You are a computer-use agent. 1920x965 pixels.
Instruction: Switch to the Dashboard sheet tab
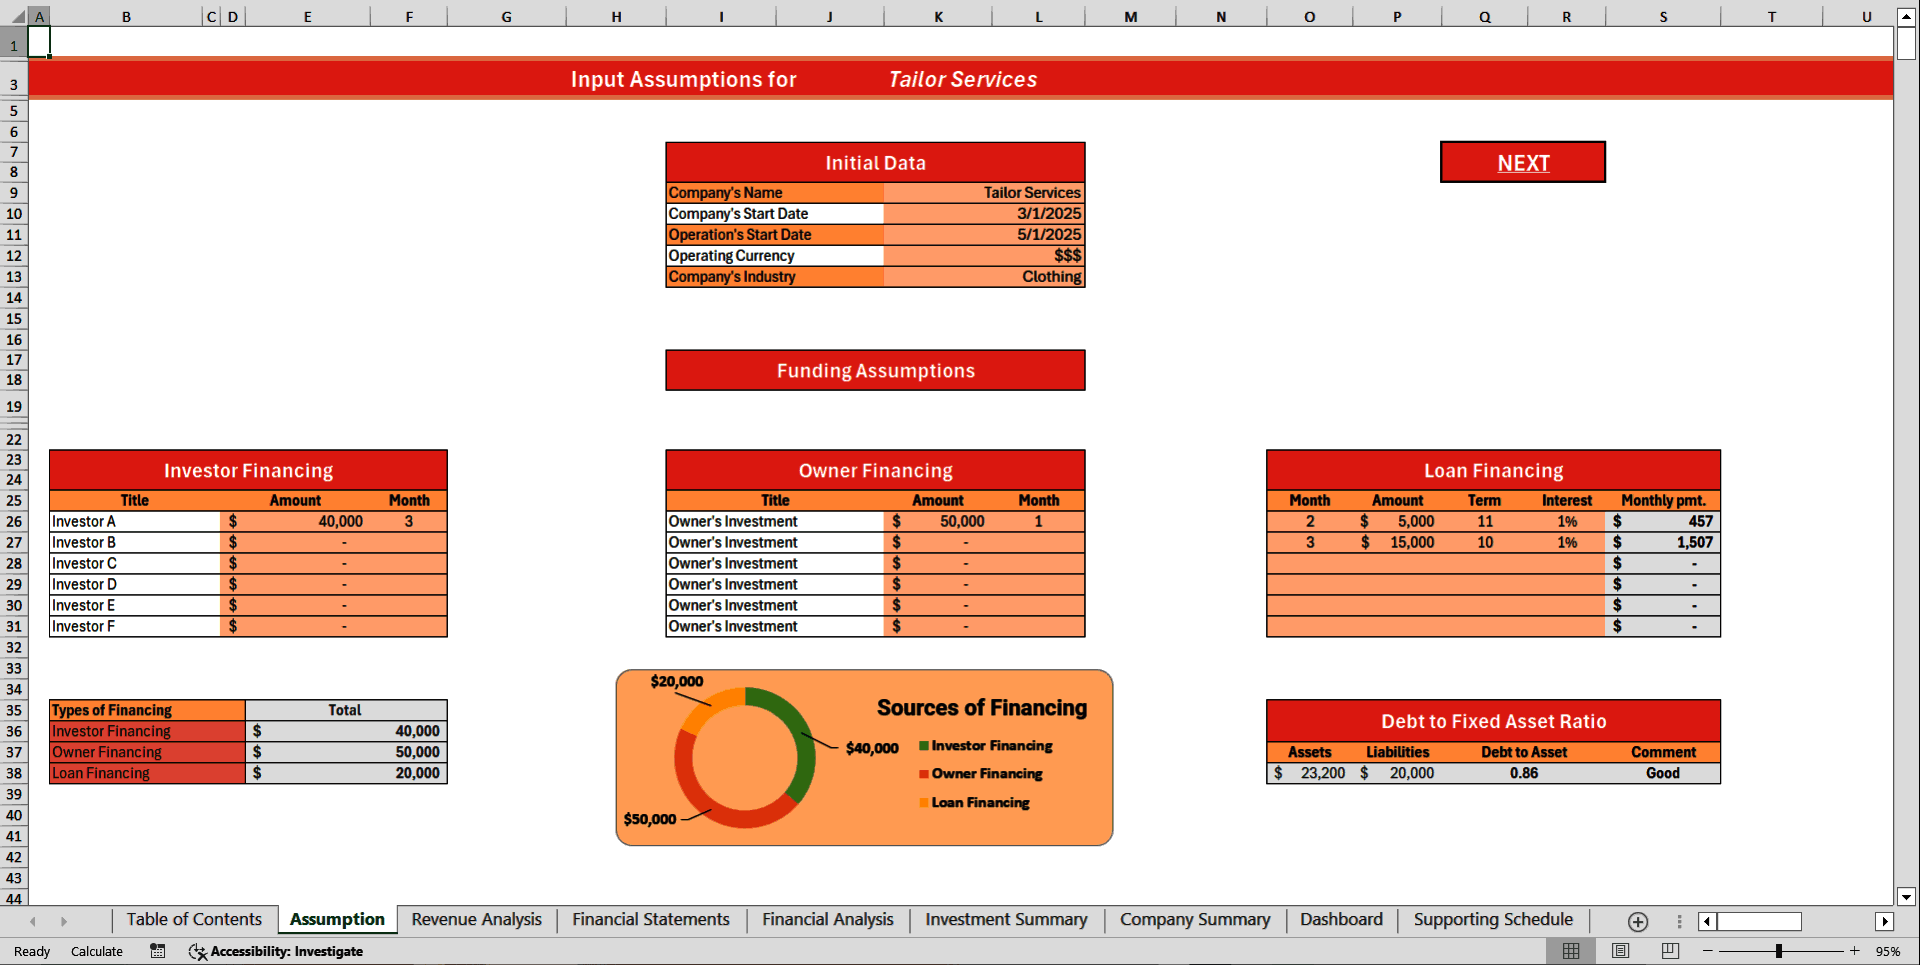1341,919
